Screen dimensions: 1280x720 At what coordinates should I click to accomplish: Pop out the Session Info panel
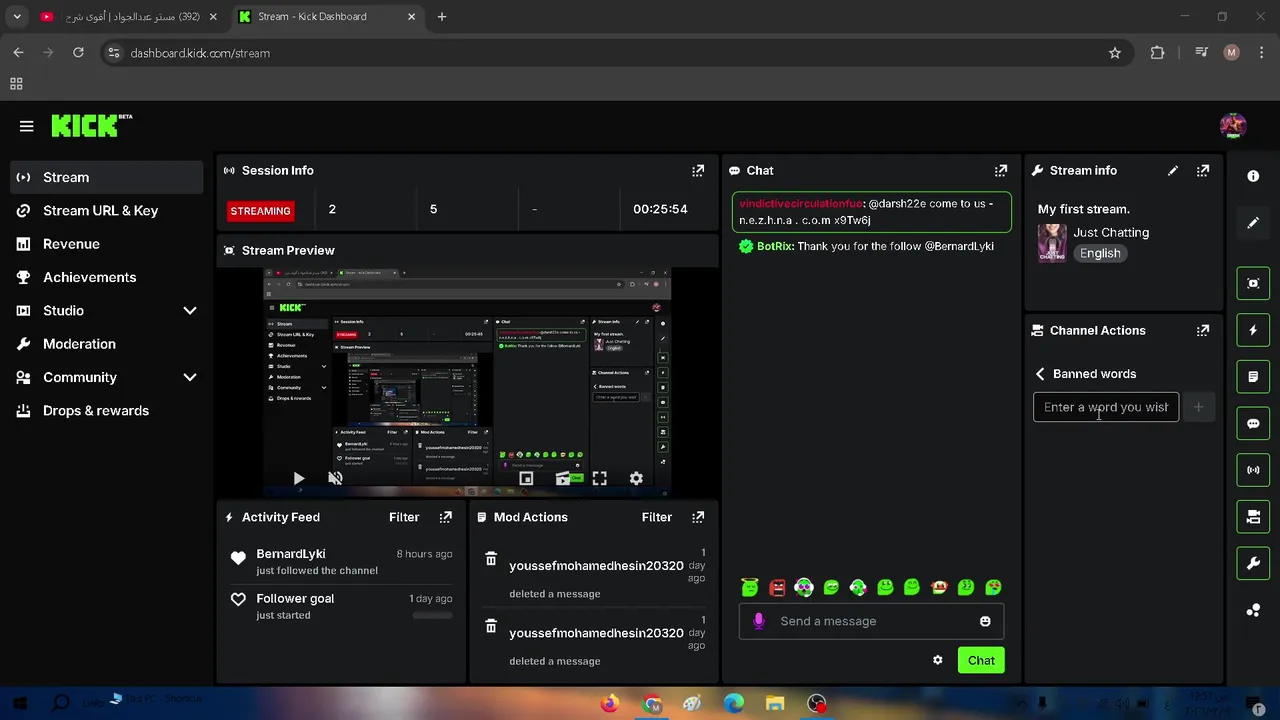(x=698, y=171)
